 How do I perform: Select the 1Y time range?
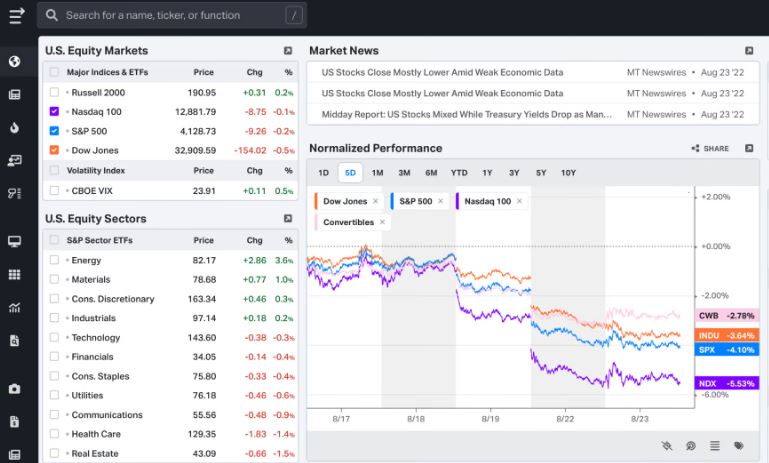[x=487, y=173]
